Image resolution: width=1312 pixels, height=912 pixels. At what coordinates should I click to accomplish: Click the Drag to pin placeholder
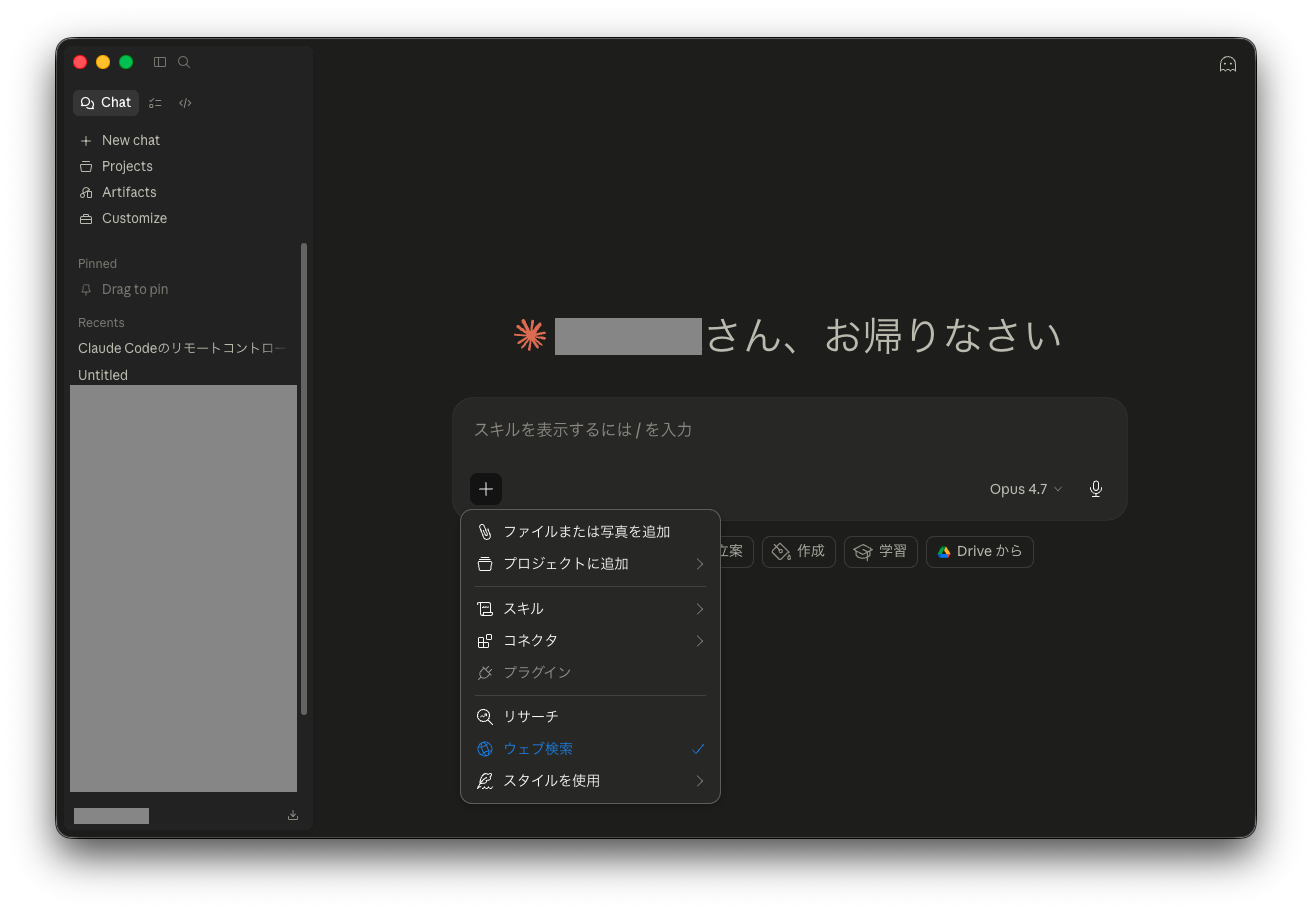135,289
